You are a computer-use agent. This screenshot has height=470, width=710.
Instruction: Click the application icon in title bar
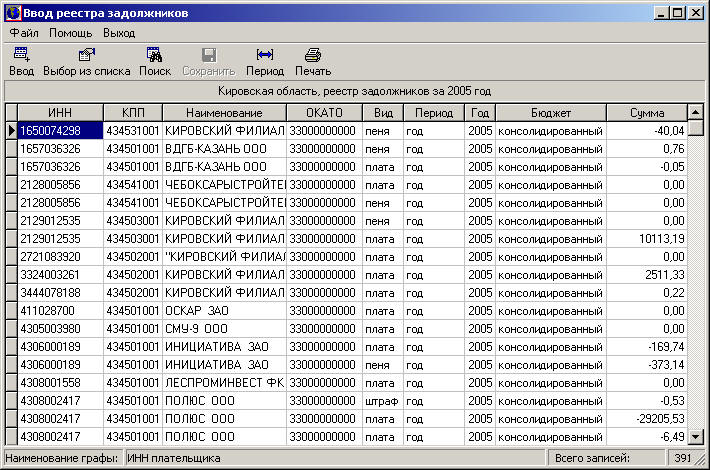point(12,12)
